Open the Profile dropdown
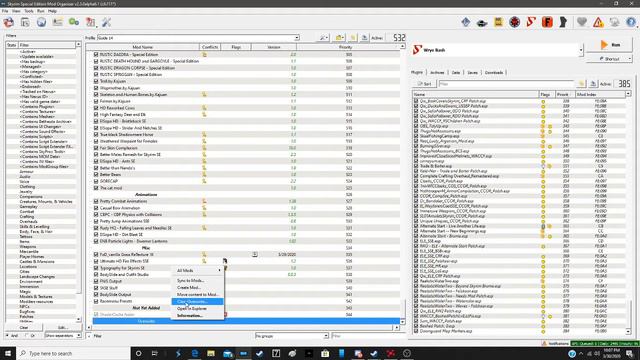Viewport: 640px width, 360px height. [198, 38]
